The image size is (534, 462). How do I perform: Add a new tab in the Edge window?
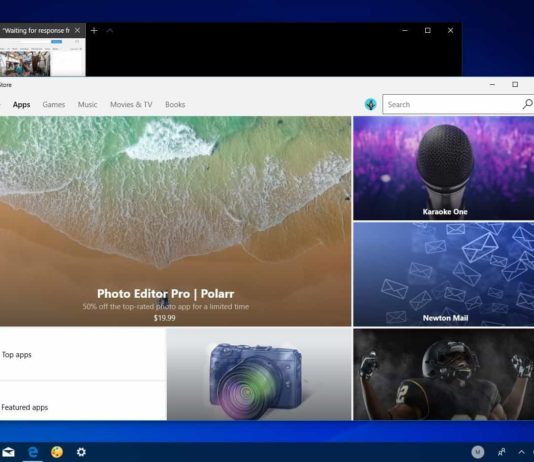coord(94,31)
